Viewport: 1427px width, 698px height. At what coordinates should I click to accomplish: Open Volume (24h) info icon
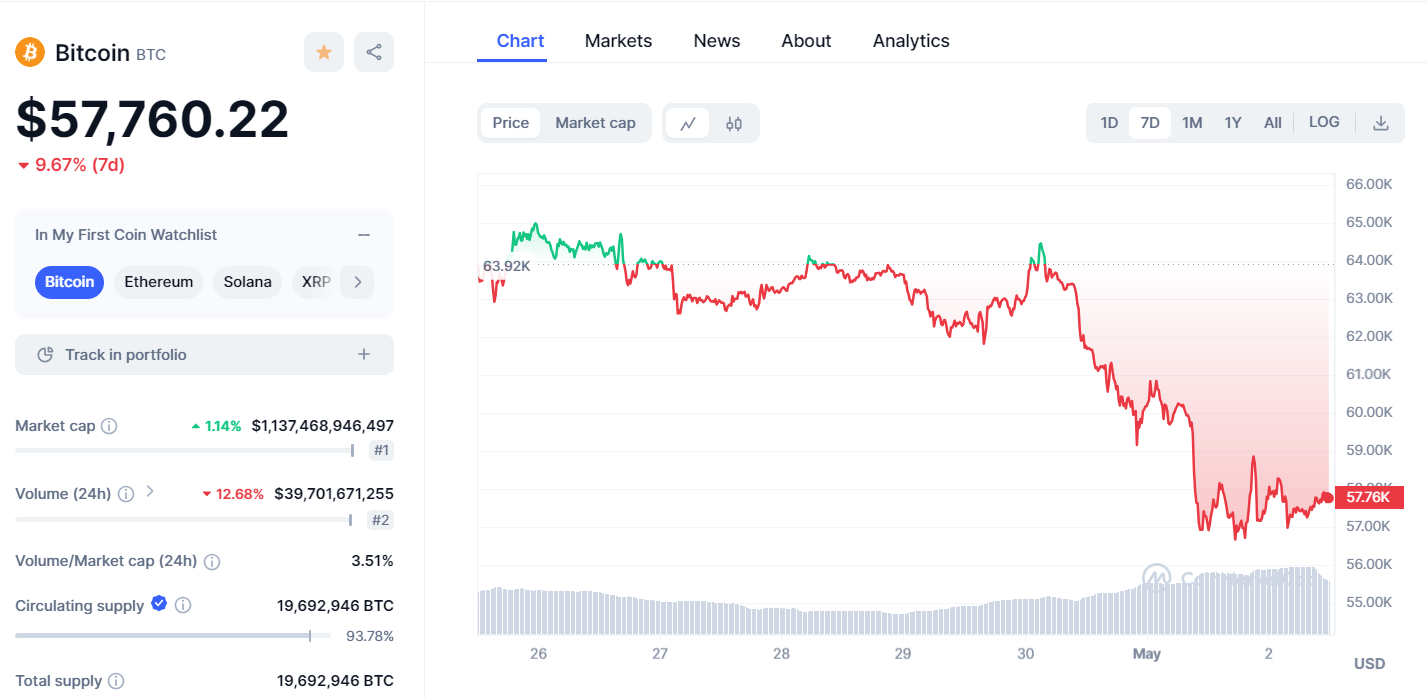click(x=126, y=494)
